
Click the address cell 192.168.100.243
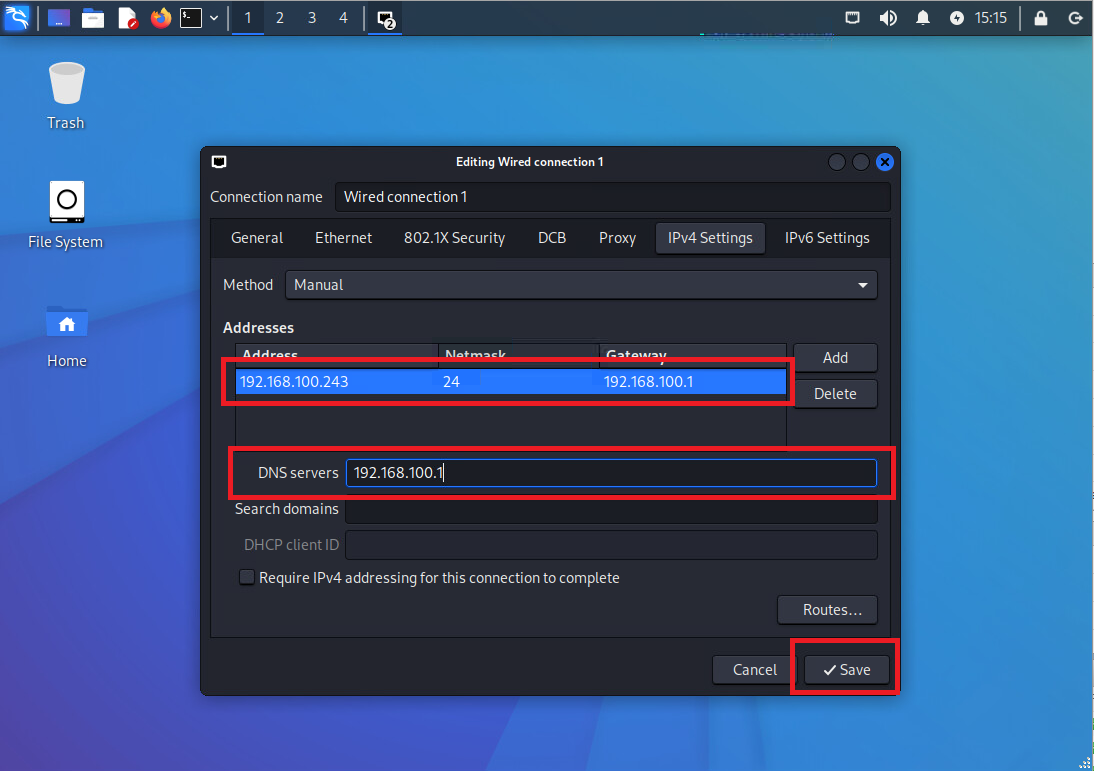(x=337, y=382)
